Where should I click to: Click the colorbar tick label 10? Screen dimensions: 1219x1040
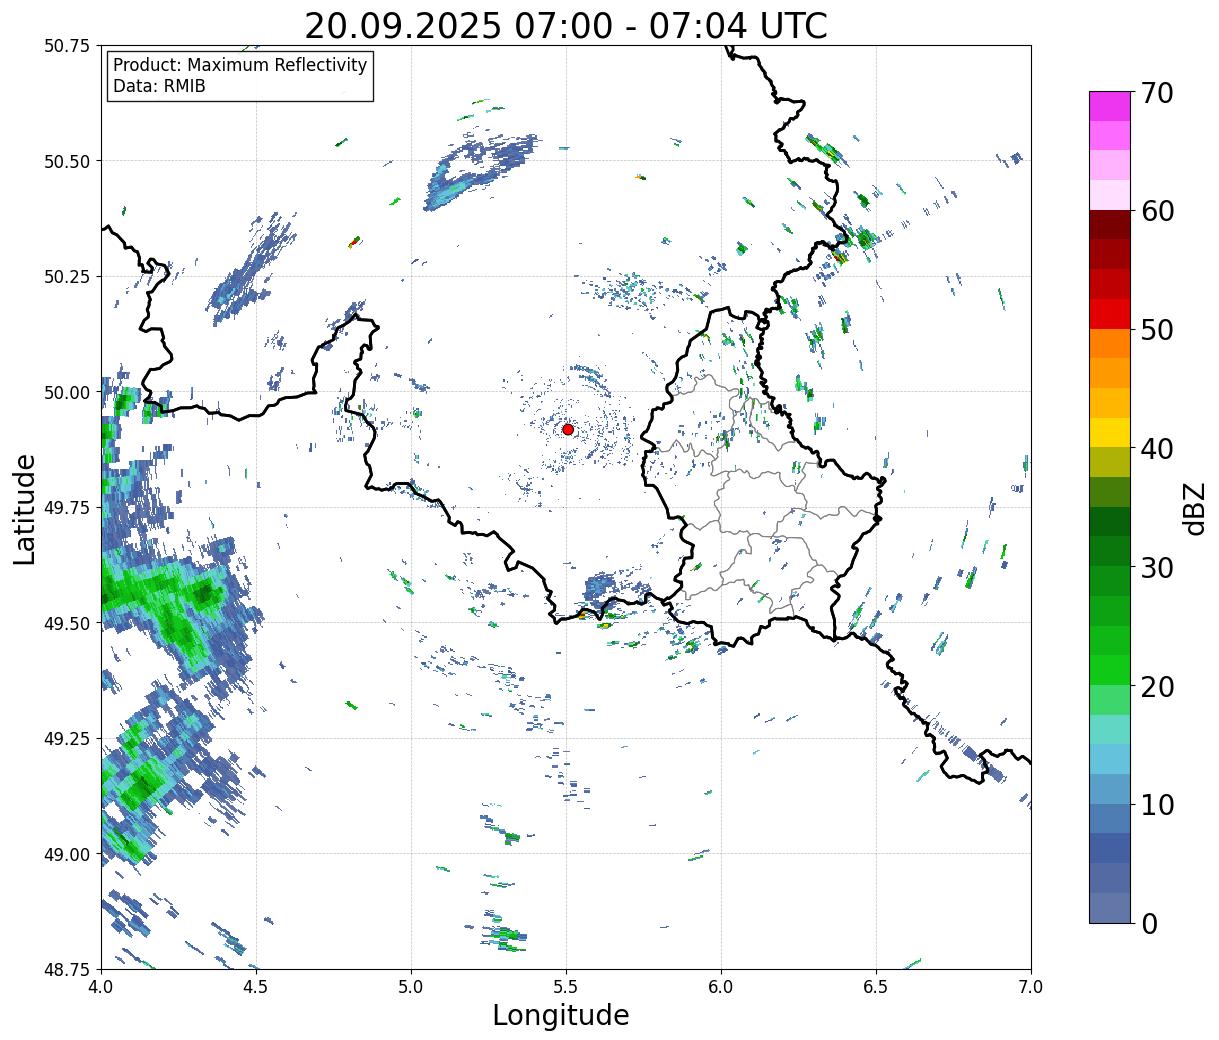click(x=1157, y=804)
